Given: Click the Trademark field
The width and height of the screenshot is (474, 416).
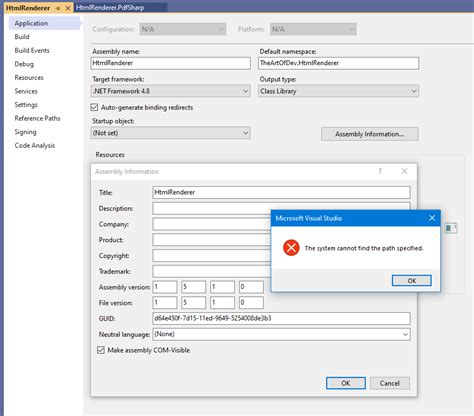Looking at the screenshot, I should click(212, 271).
